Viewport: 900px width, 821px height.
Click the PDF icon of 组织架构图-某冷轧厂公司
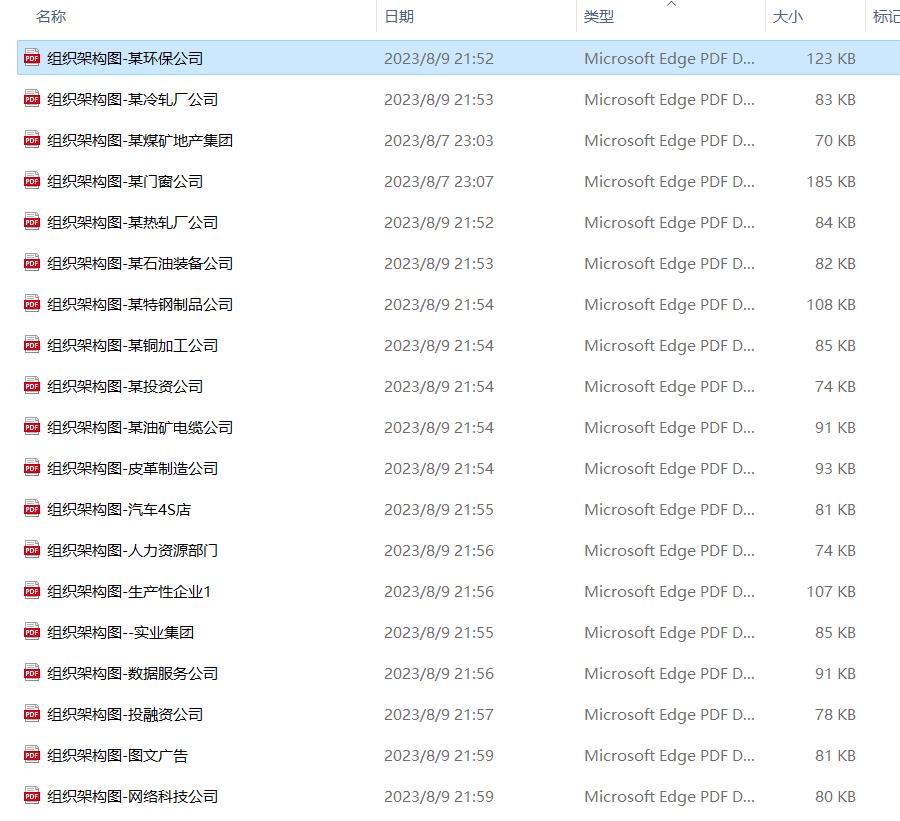(x=32, y=99)
